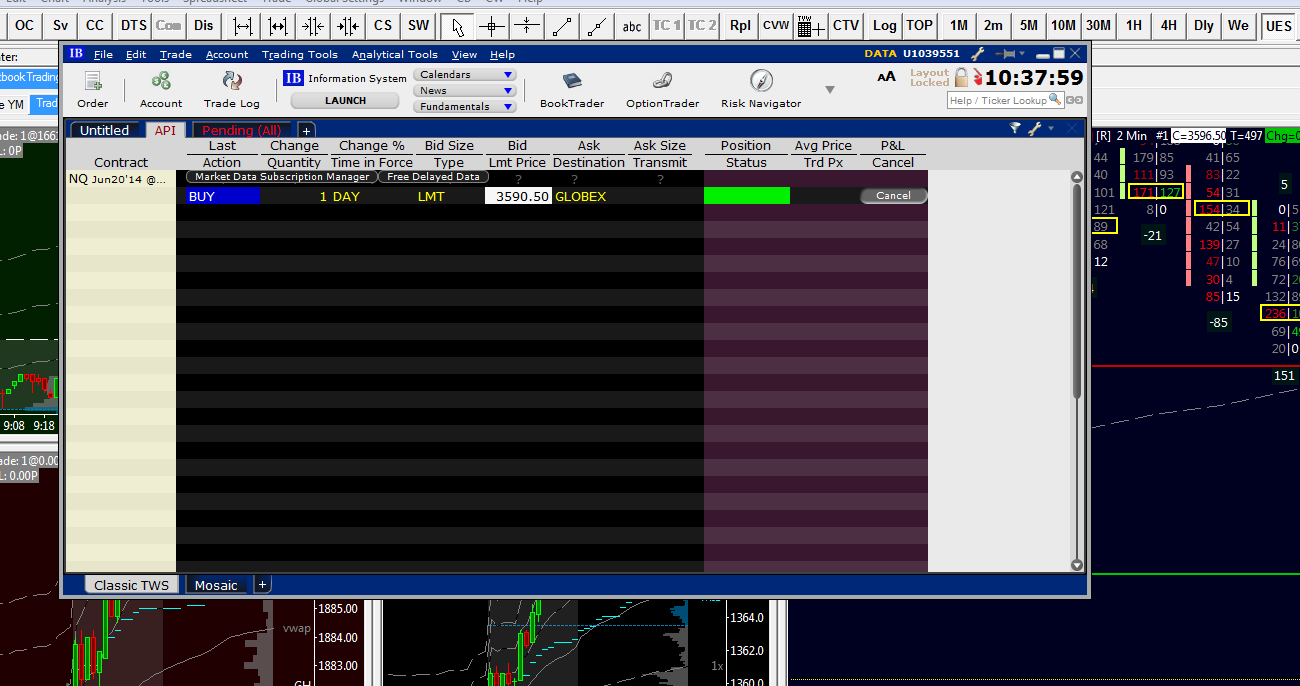1300x686 pixels.
Task: Click the DTS toolbar button
Action: click(x=133, y=25)
